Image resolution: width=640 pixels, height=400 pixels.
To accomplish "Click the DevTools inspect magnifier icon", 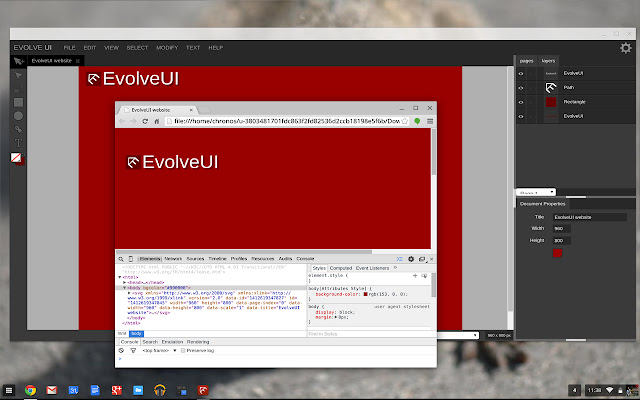I will [121, 259].
